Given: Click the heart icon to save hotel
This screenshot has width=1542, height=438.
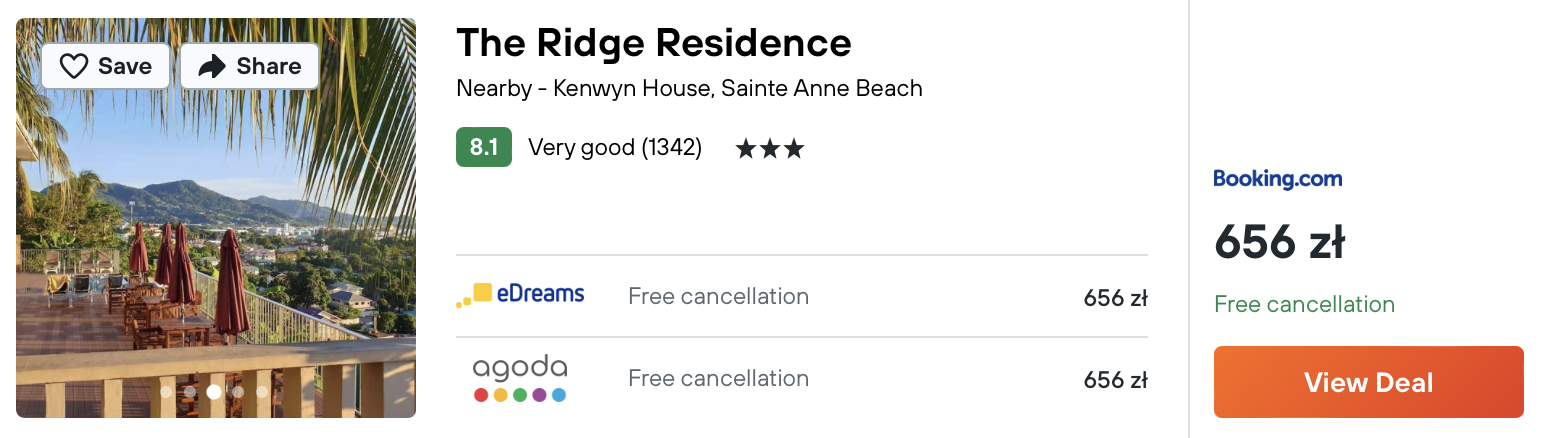Looking at the screenshot, I should point(75,66).
